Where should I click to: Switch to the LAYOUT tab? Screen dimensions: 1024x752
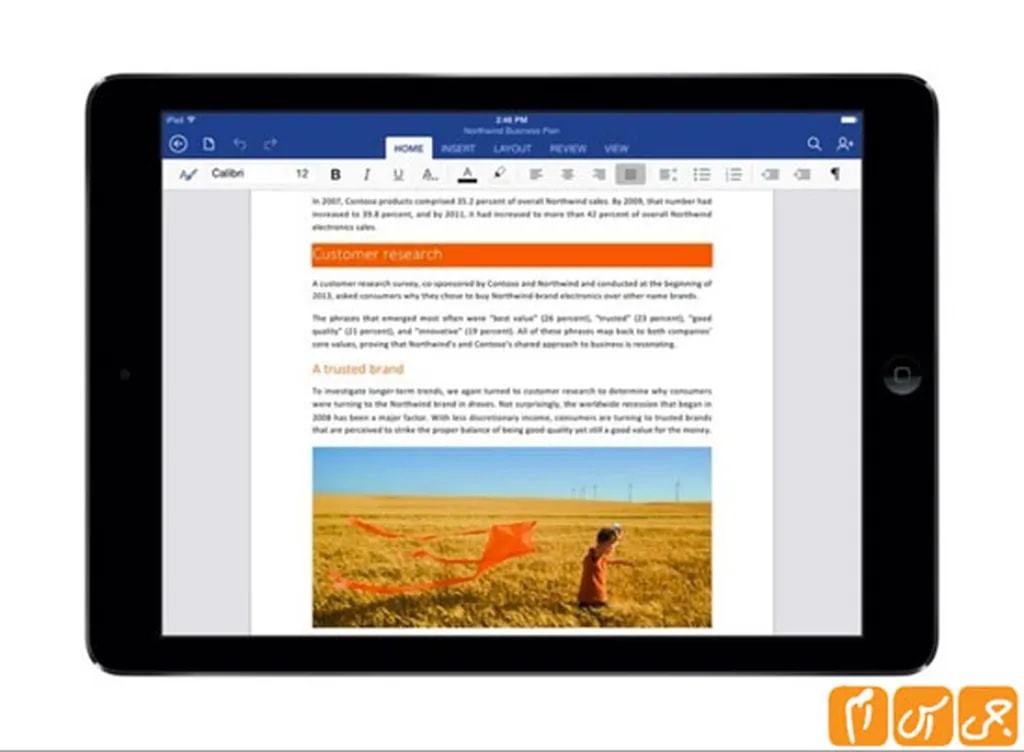(512, 149)
